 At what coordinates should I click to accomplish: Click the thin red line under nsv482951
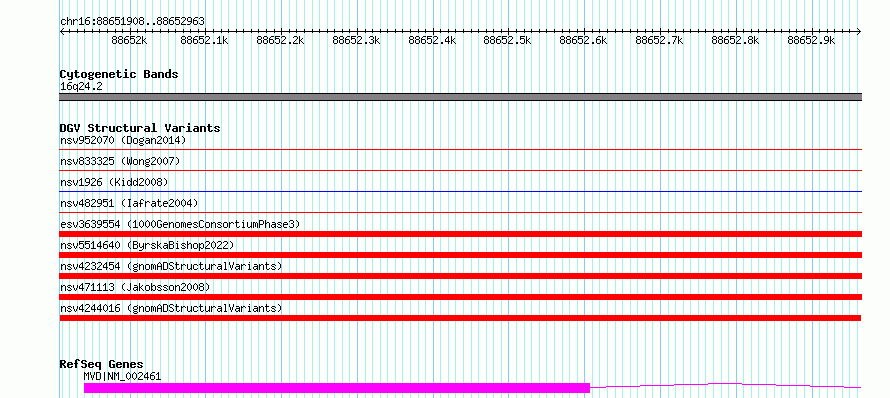point(460,212)
